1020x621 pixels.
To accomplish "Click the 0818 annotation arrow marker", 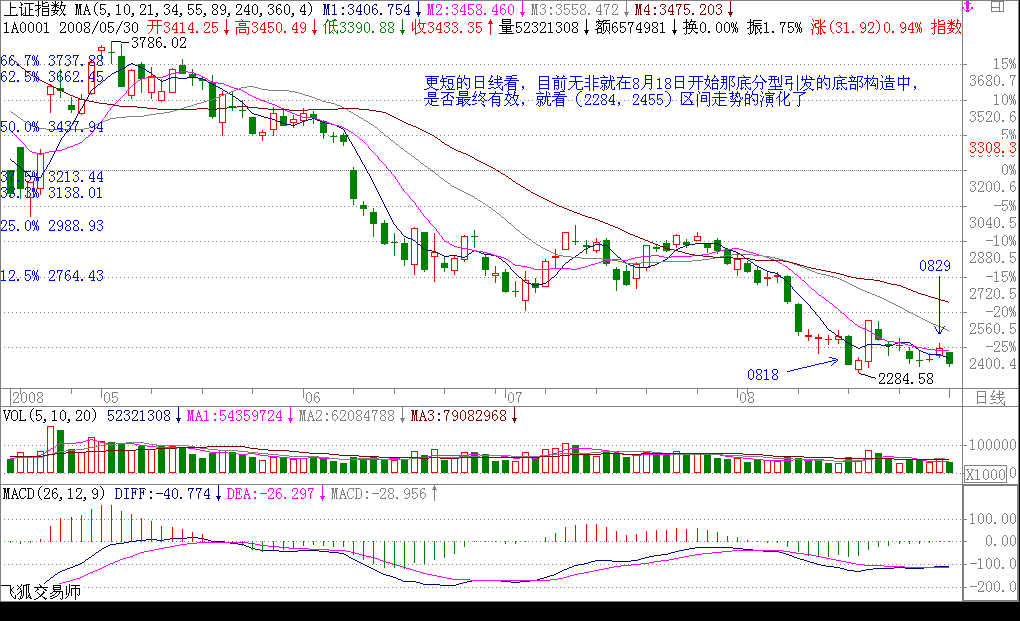I will click(x=762, y=374).
